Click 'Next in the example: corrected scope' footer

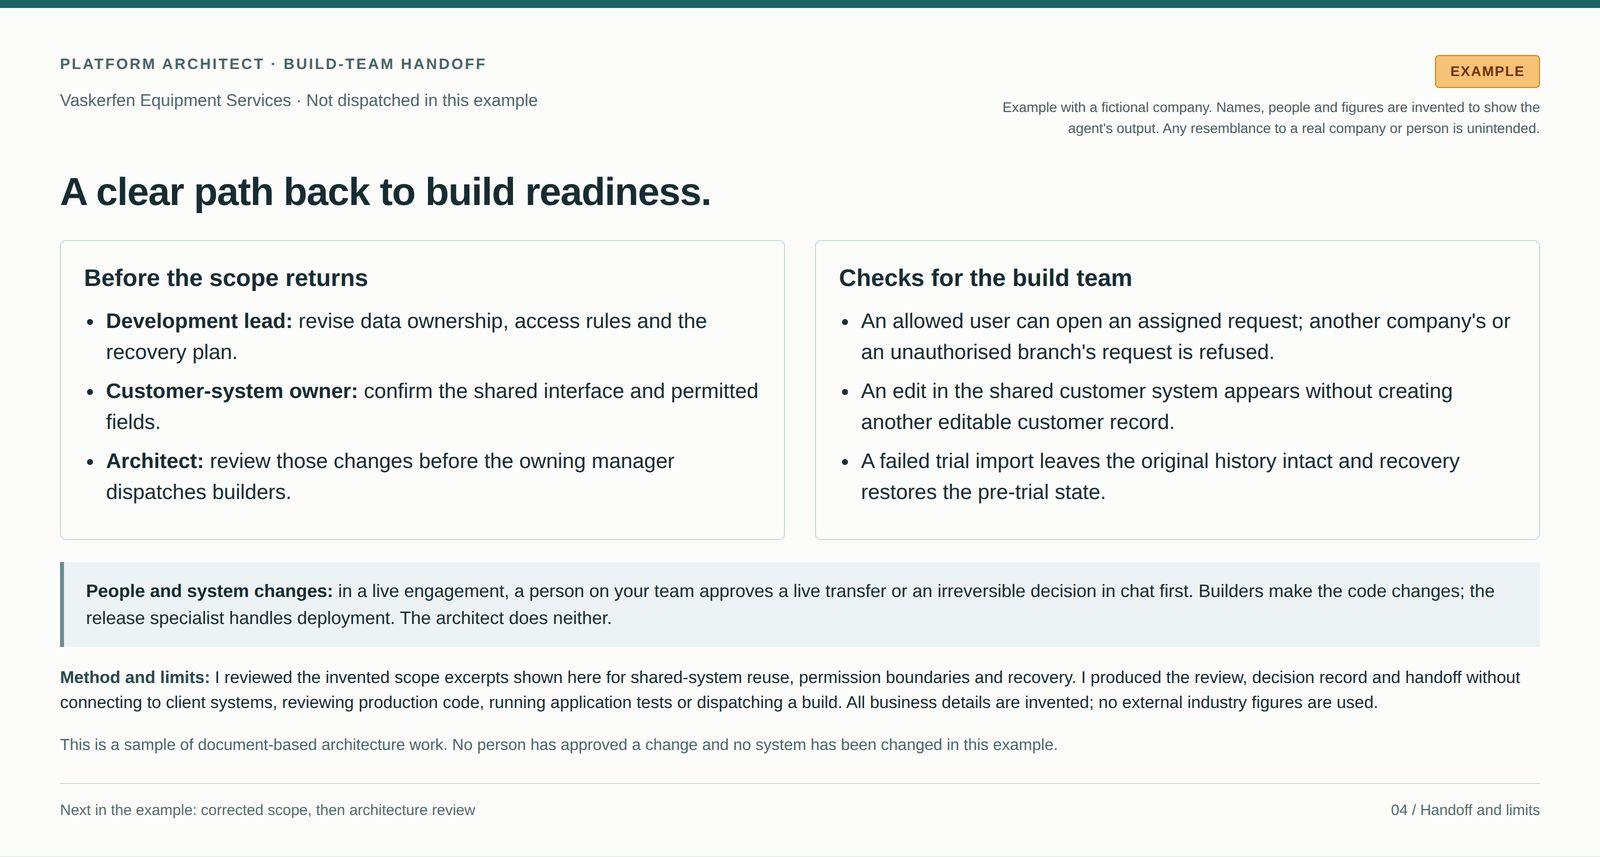pyautogui.click(x=267, y=810)
